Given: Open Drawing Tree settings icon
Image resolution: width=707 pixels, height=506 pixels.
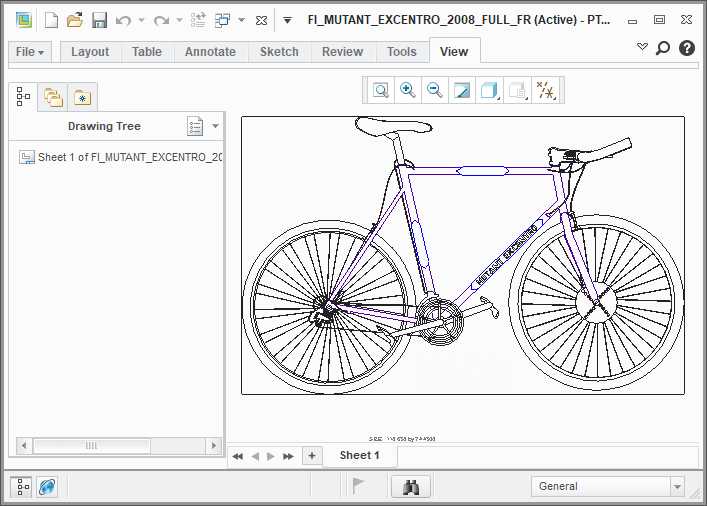Looking at the screenshot, I should pyautogui.click(x=195, y=126).
